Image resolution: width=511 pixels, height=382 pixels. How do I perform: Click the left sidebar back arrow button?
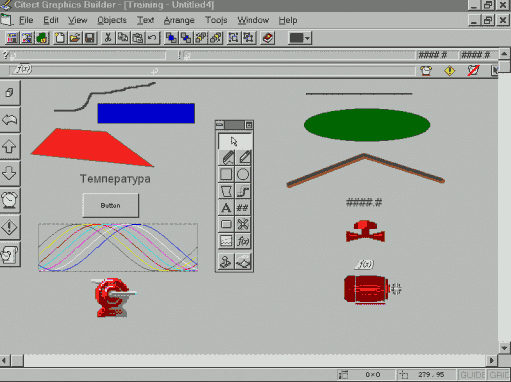[10, 120]
